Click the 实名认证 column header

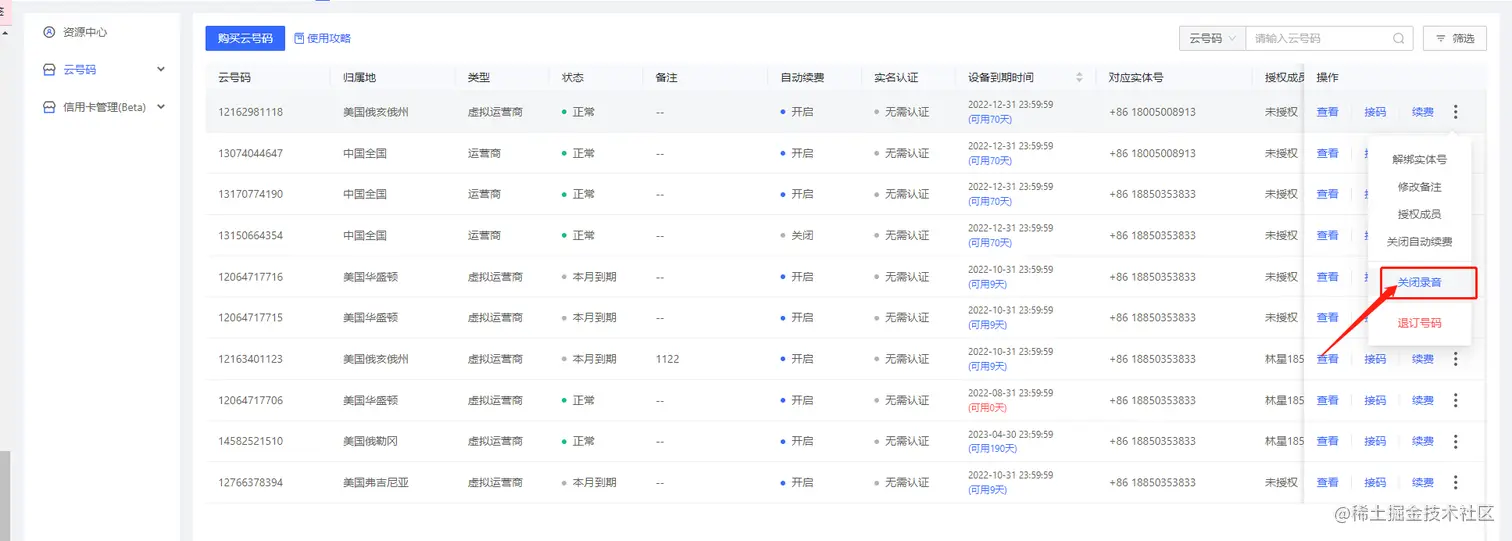point(895,77)
